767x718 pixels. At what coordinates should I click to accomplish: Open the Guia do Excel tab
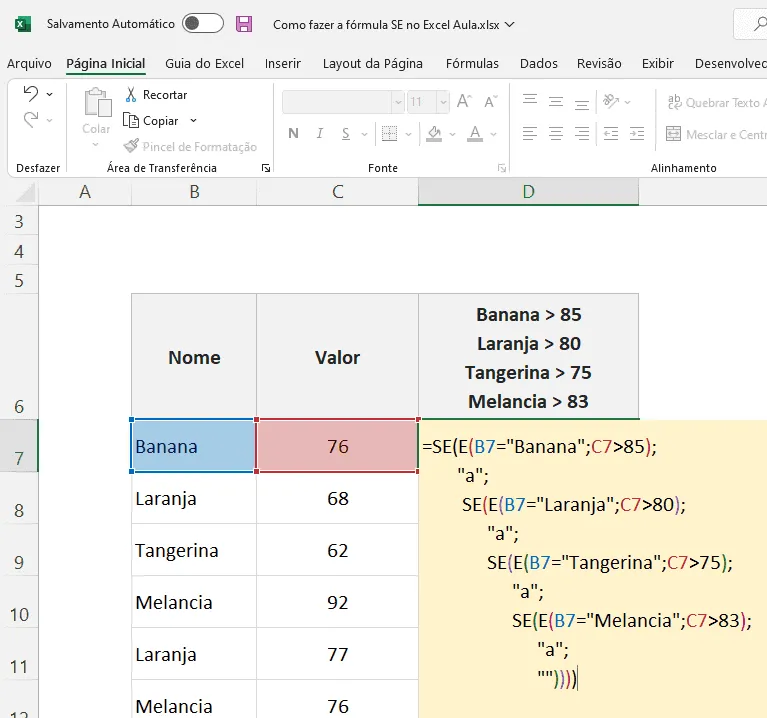coord(204,64)
